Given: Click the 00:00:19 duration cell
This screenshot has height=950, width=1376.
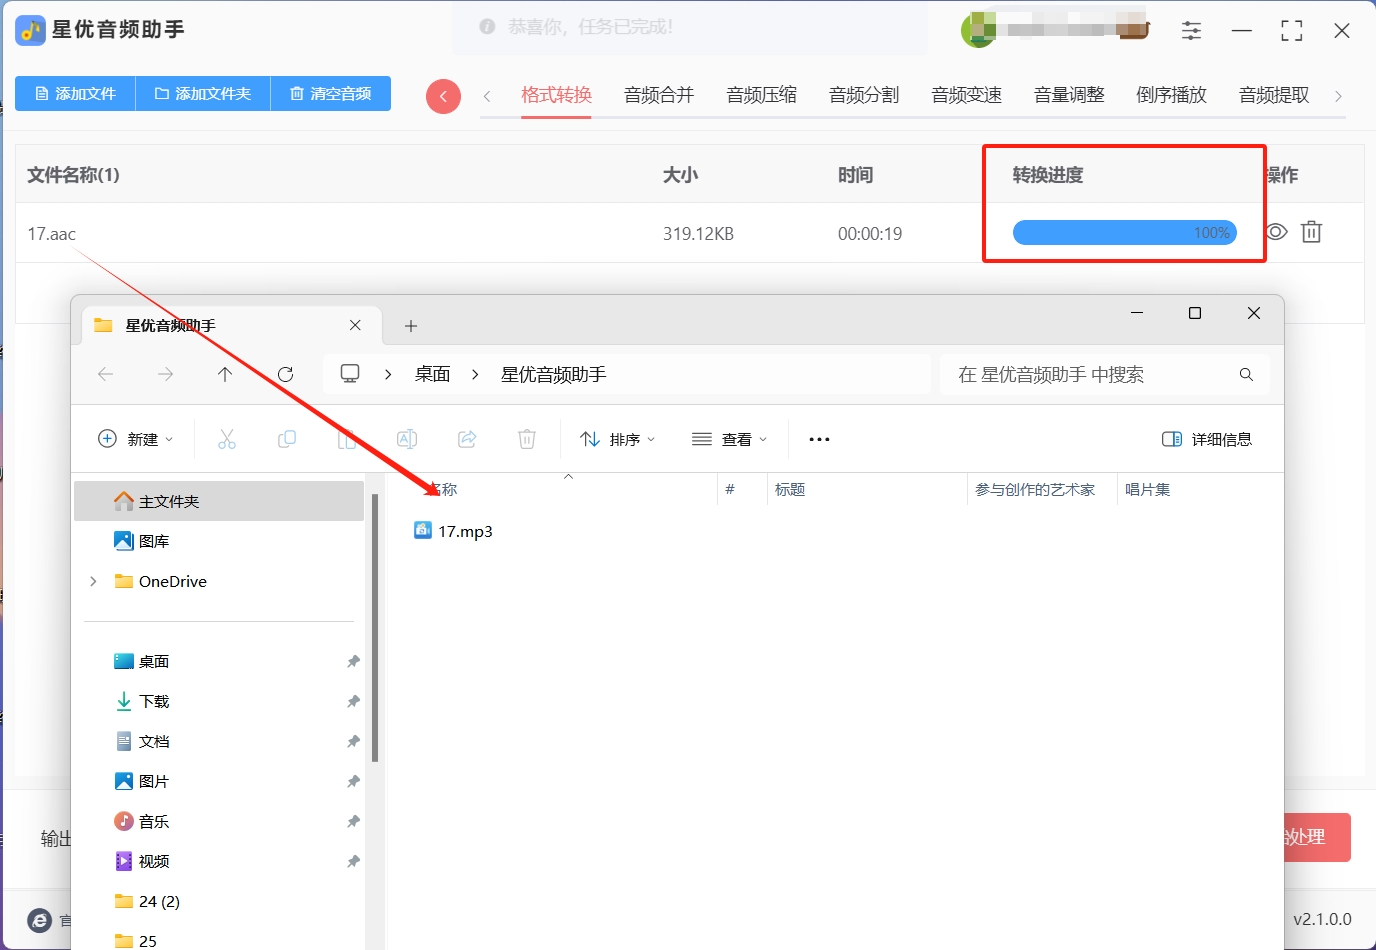Looking at the screenshot, I should (x=870, y=234).
